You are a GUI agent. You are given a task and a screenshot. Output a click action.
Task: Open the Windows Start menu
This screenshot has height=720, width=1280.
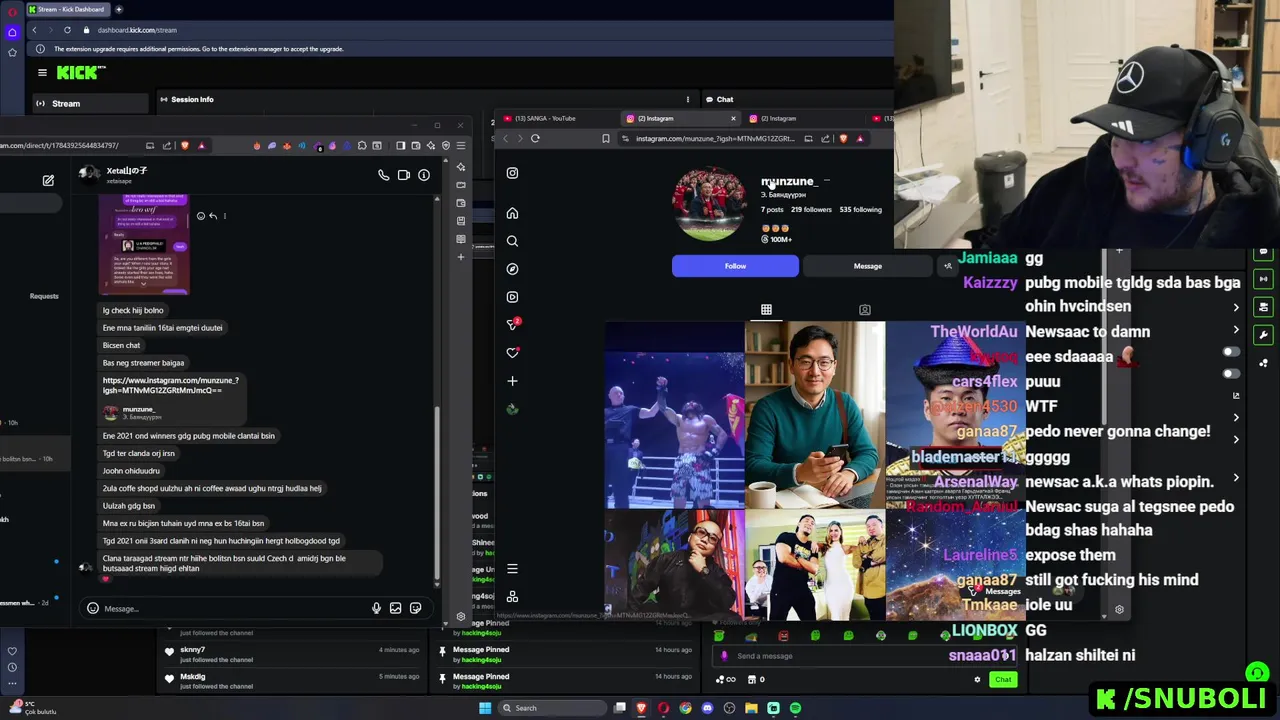pos(485,708)
